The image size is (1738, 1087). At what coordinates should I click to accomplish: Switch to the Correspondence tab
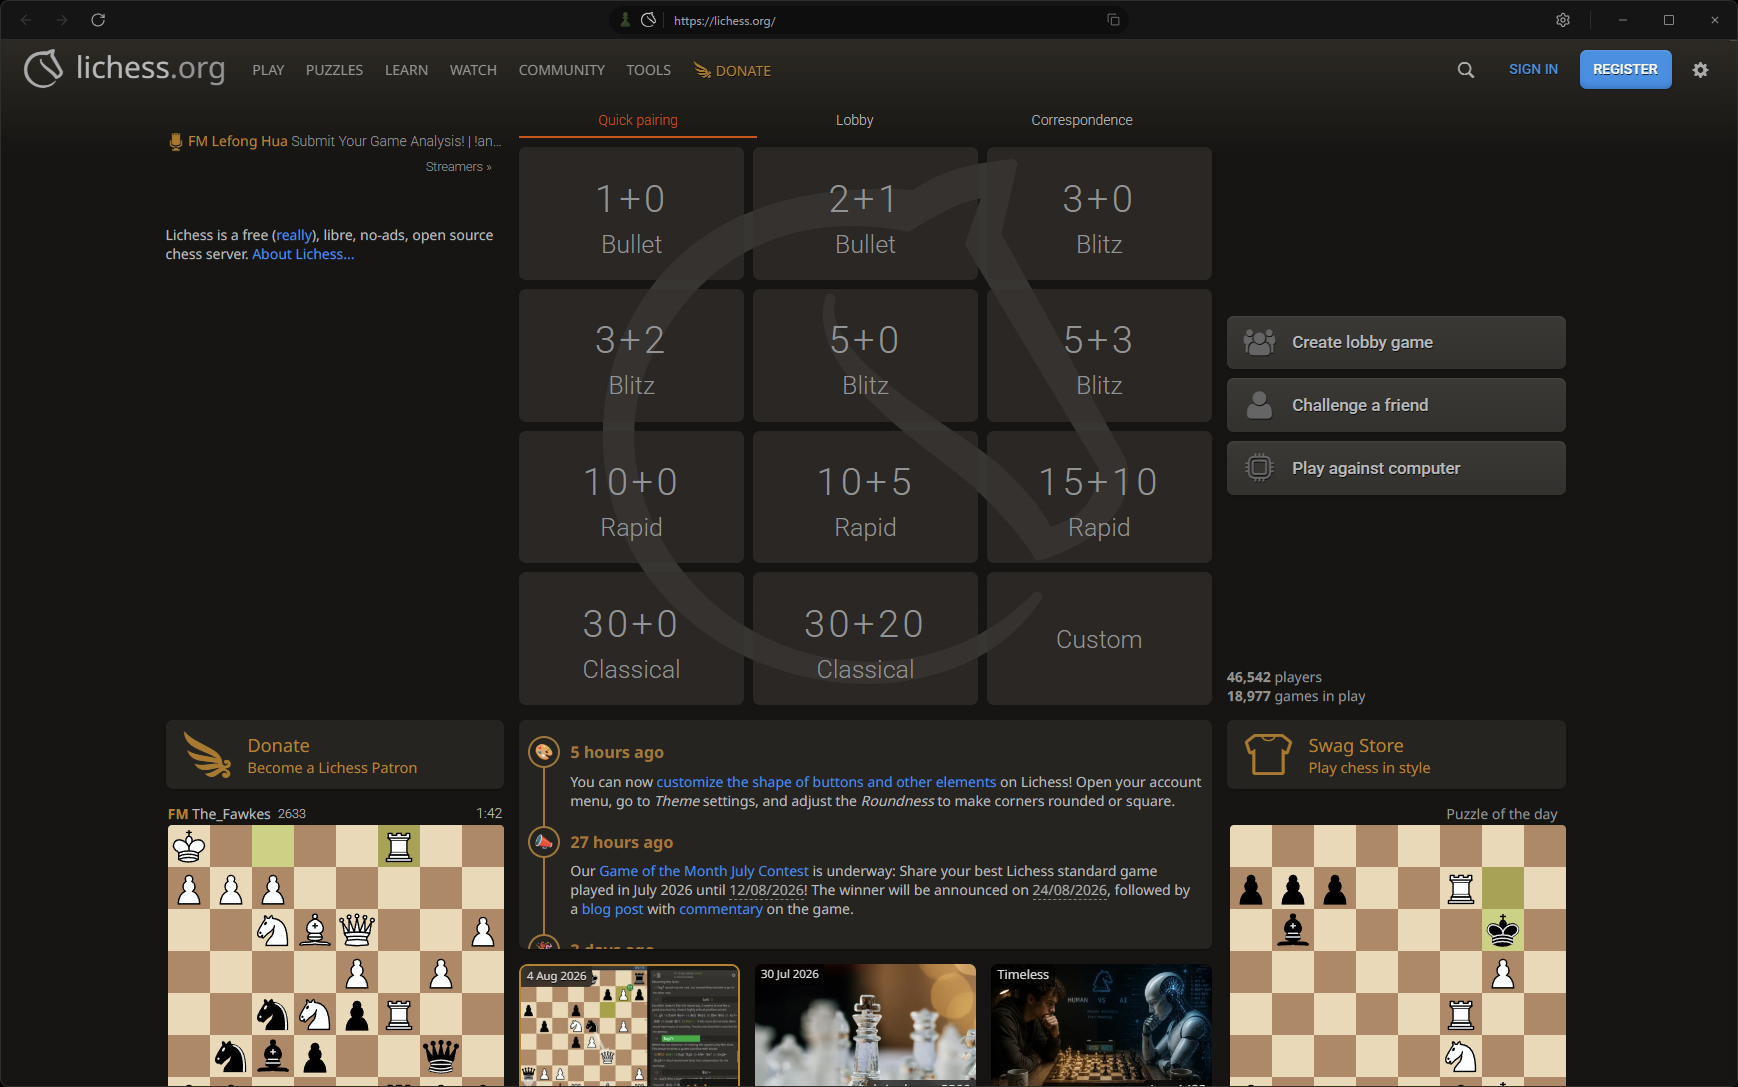(1082, 120)
